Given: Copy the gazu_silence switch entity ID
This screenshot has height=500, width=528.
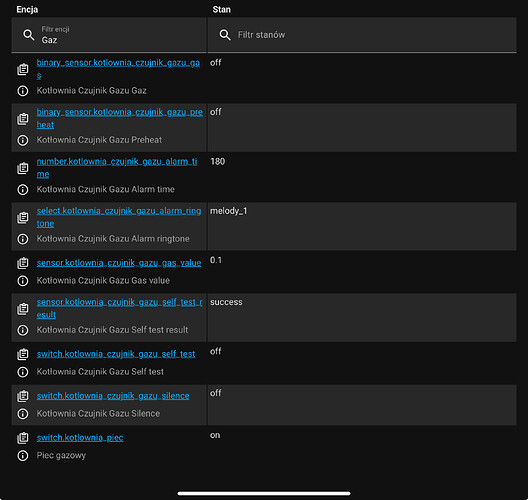Looking at the screenshot, I should point(23,396).
